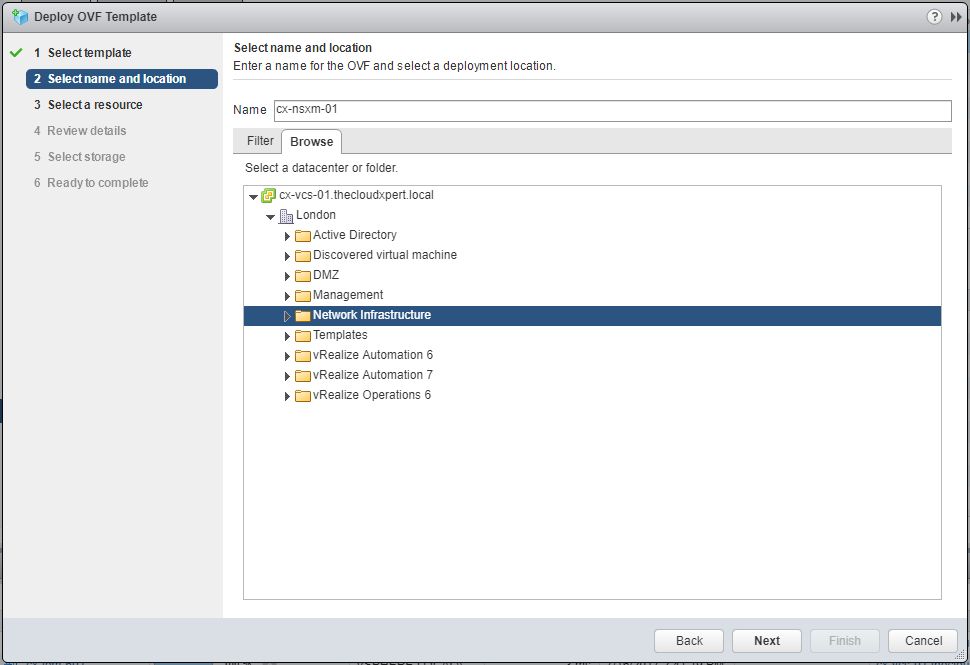Click the vRealize Operations 6 folder icon
The height and width of the screenshot is (665, 970).
click(x=303, y=396)
